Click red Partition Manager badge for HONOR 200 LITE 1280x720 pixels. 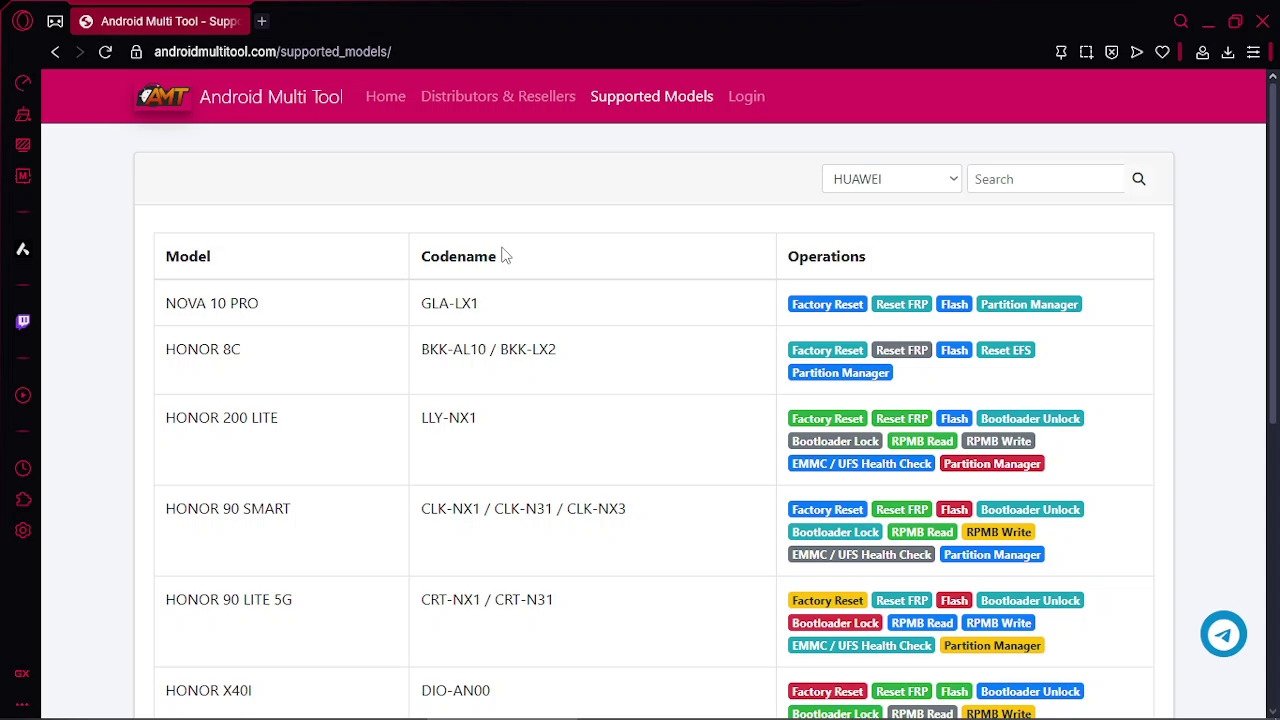tap(992, 464)
